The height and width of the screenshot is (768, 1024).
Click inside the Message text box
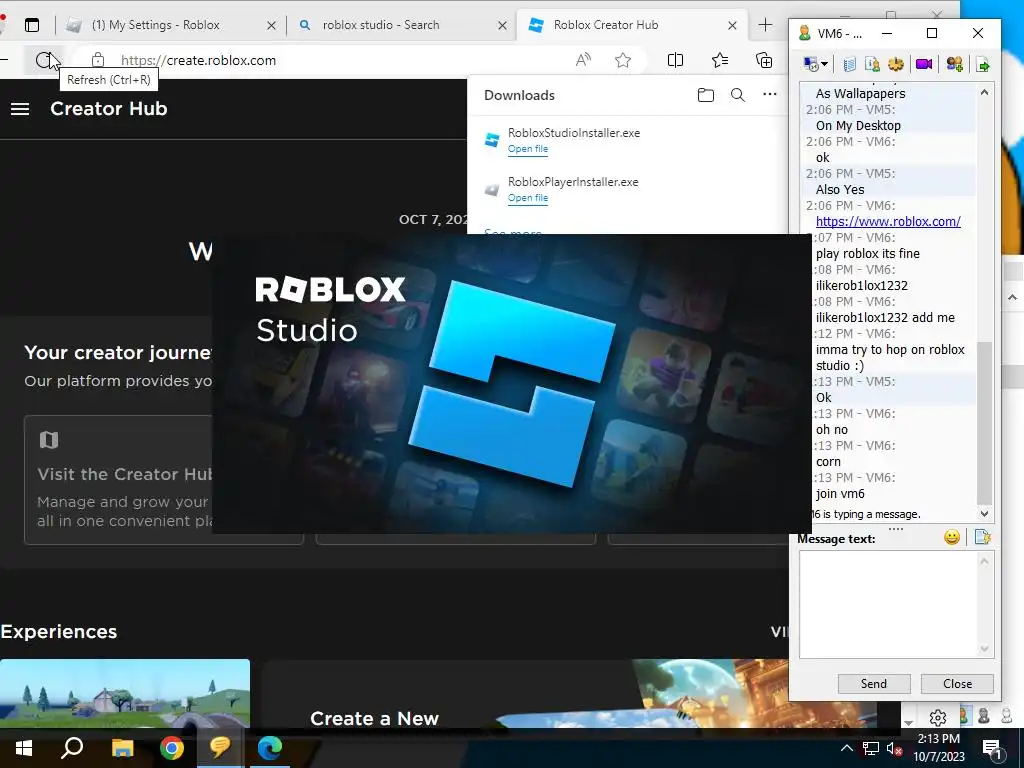point(888,604)
